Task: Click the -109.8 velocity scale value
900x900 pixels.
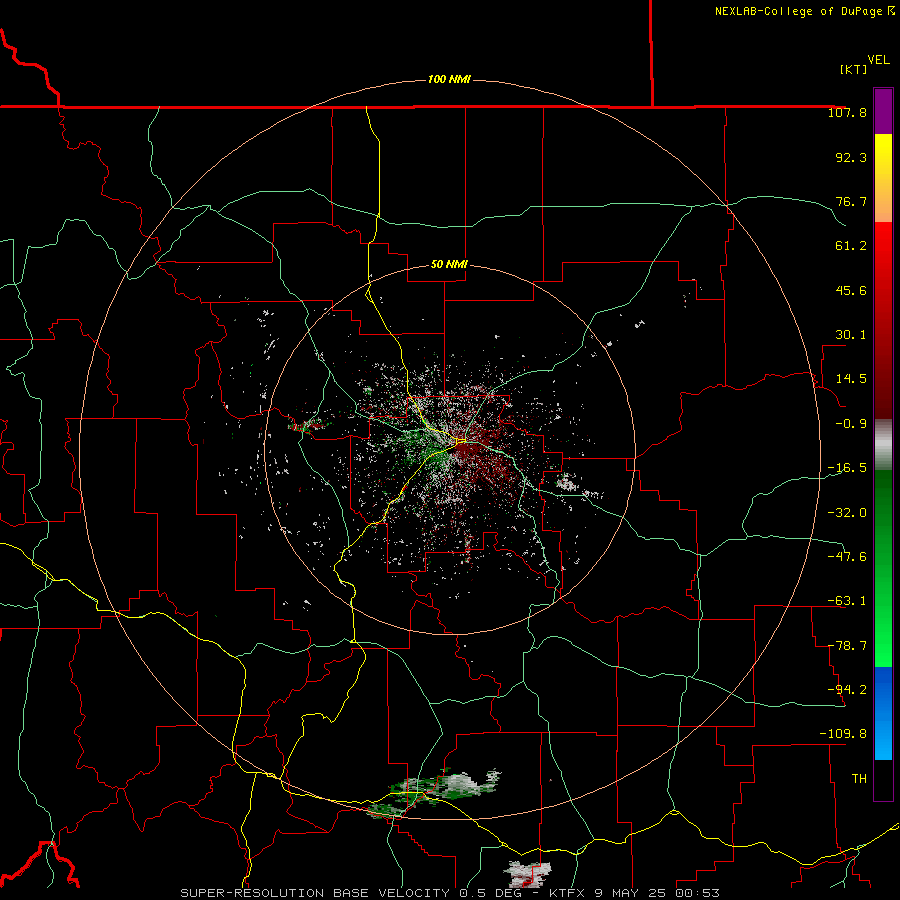Action: 843,734
